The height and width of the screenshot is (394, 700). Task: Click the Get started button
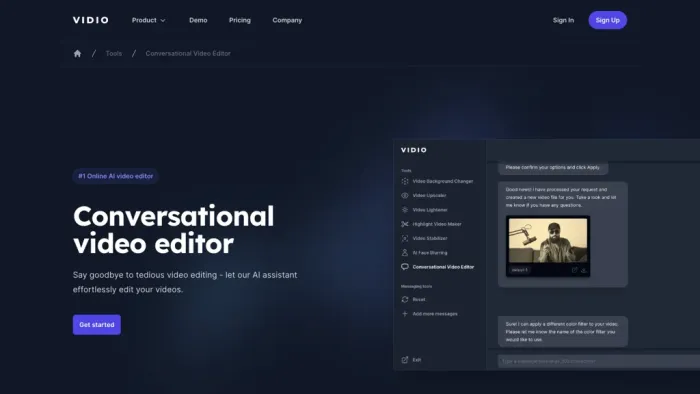[97, 325]
